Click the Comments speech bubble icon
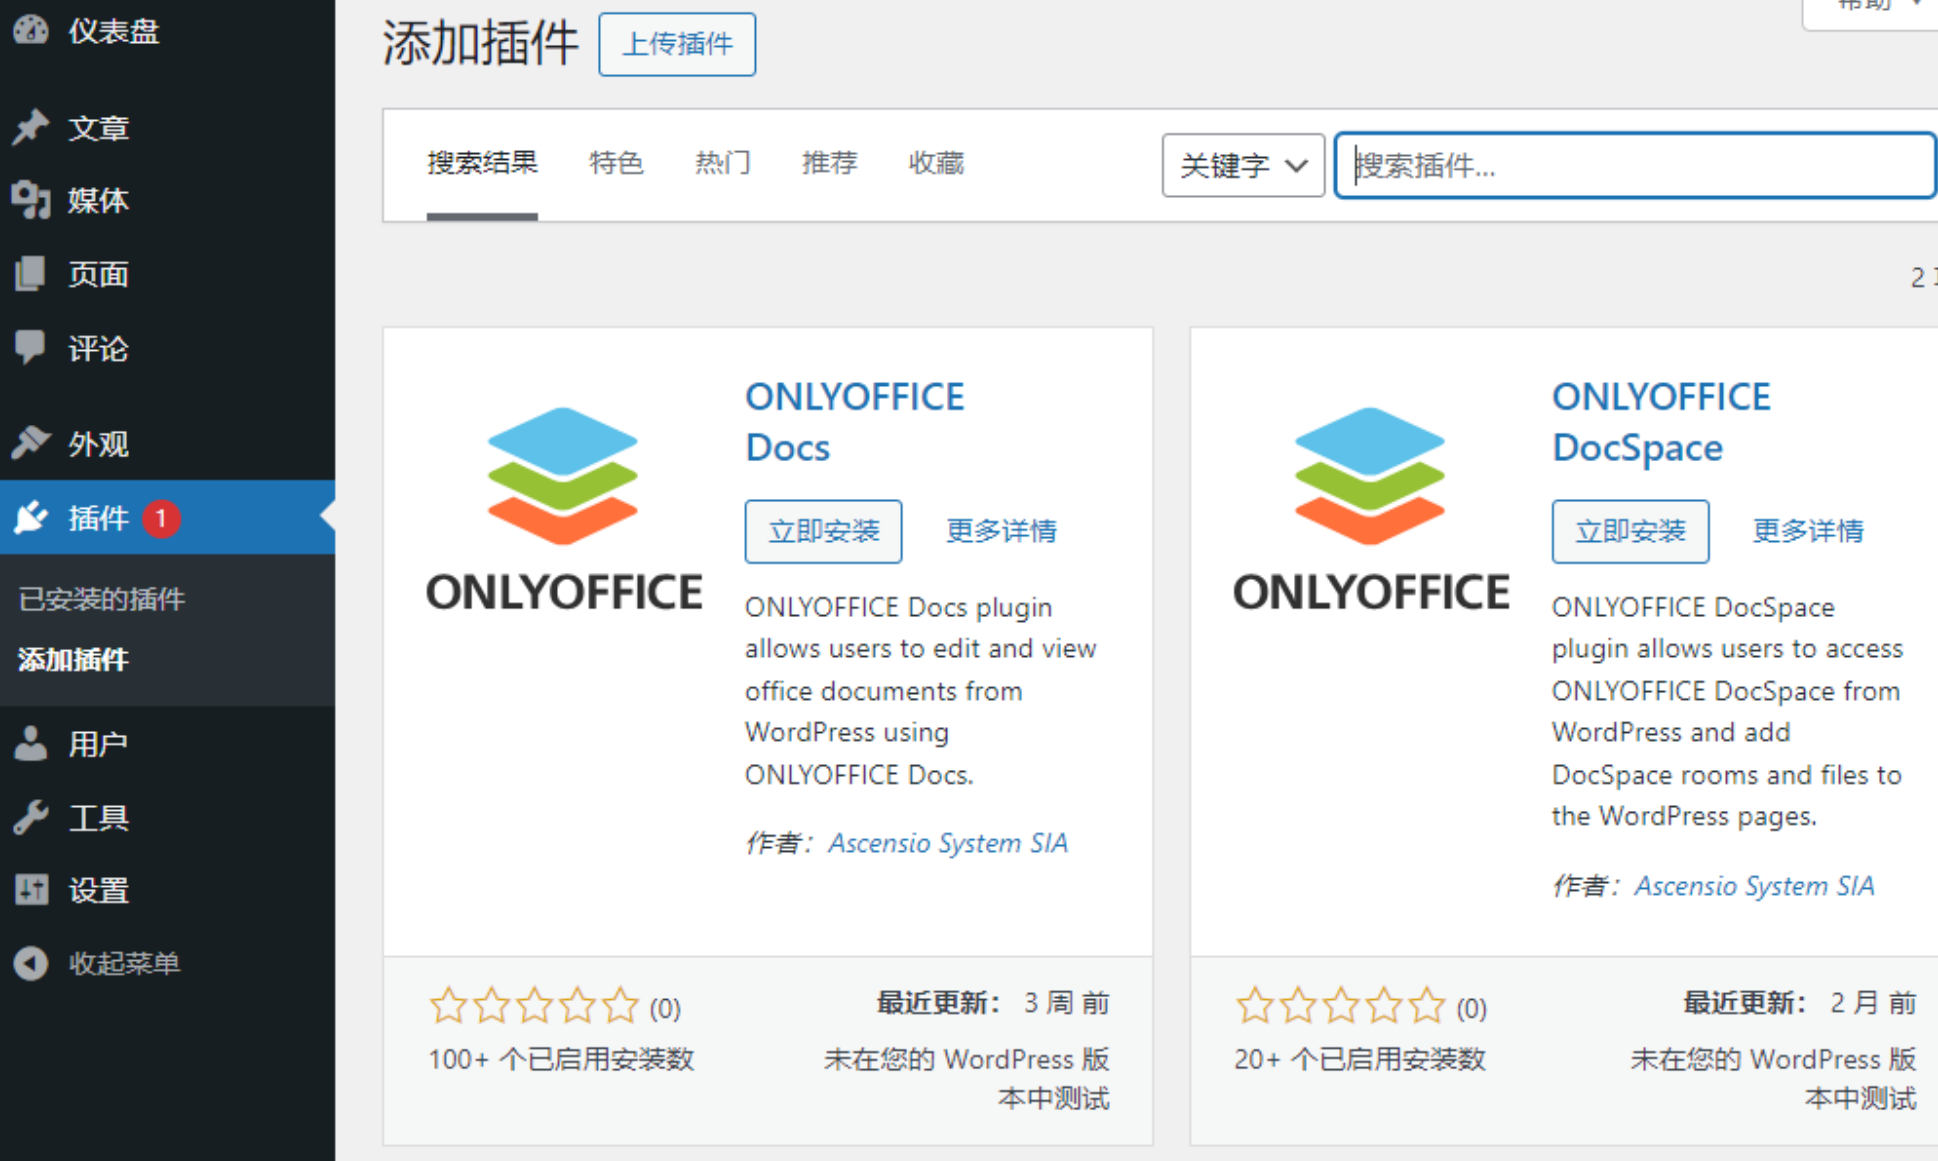Viewport: 1938px width, 1161px height. click(x=31, y=347)
